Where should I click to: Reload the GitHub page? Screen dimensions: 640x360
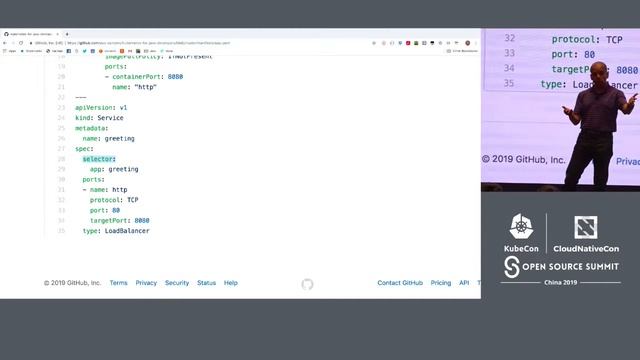click(21, 43)
